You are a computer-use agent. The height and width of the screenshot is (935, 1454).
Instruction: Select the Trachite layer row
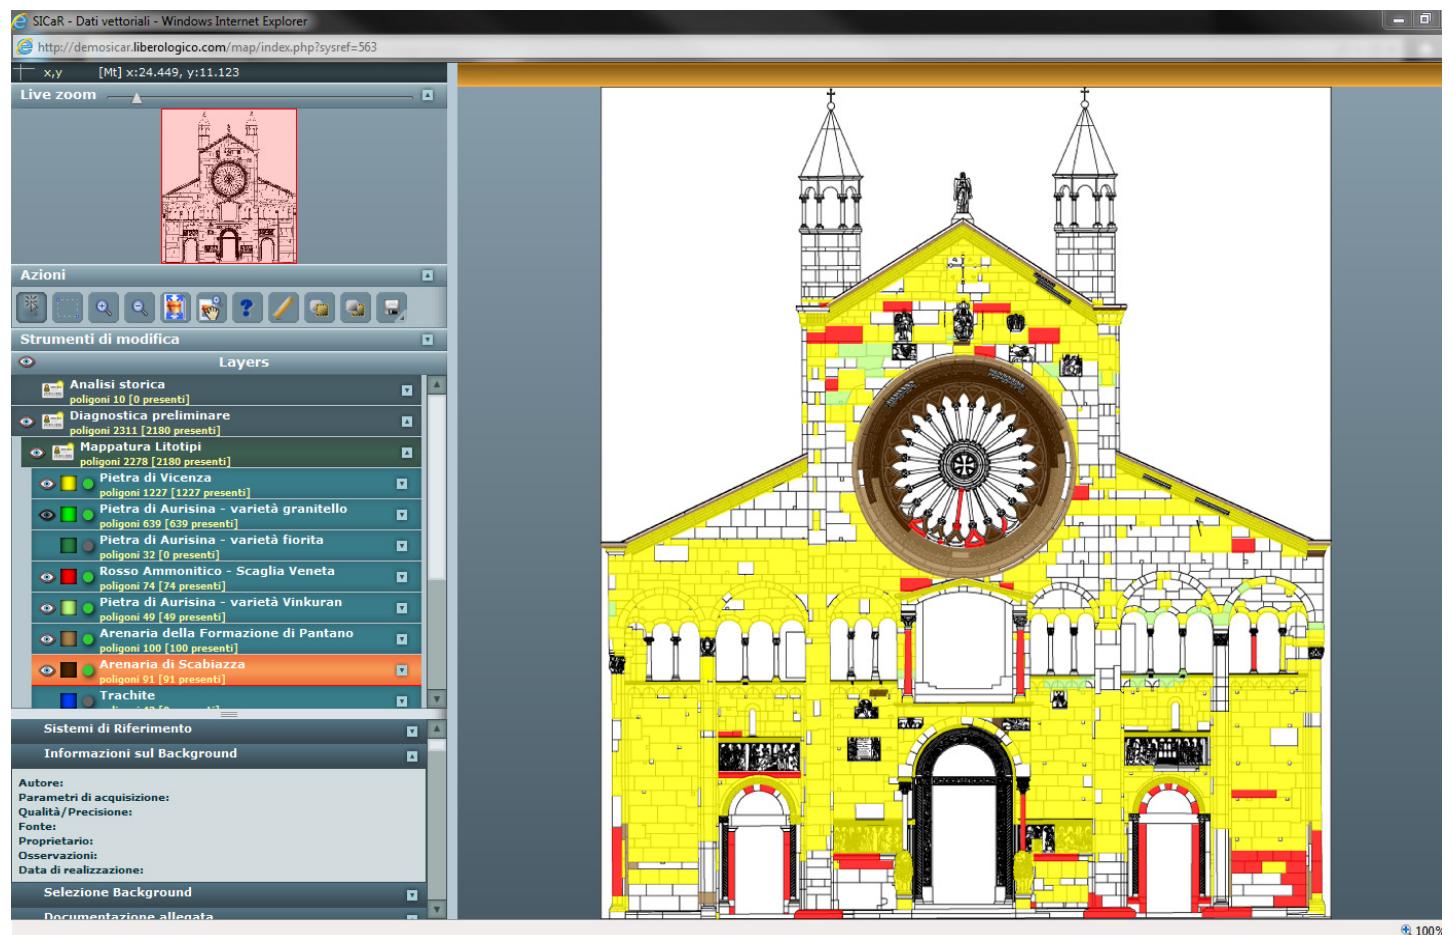pyautogui.click(x=227, y=698)
